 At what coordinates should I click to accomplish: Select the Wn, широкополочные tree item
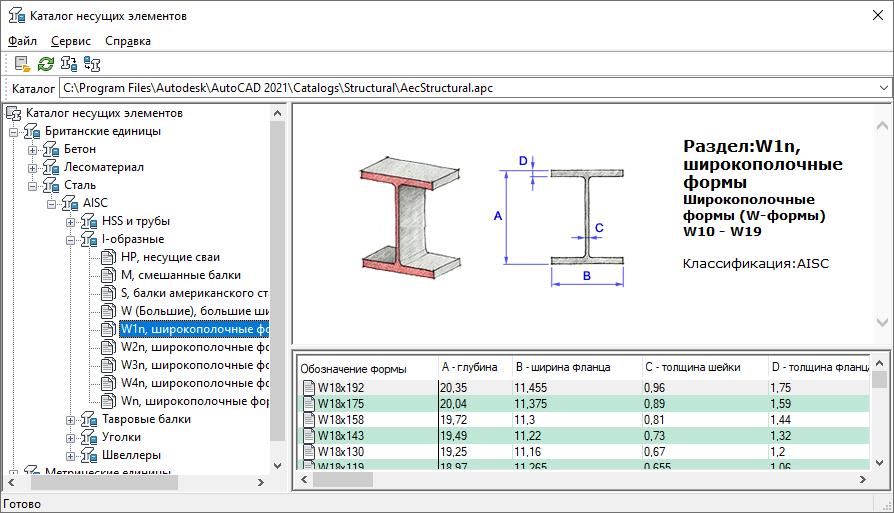(194, 401)
